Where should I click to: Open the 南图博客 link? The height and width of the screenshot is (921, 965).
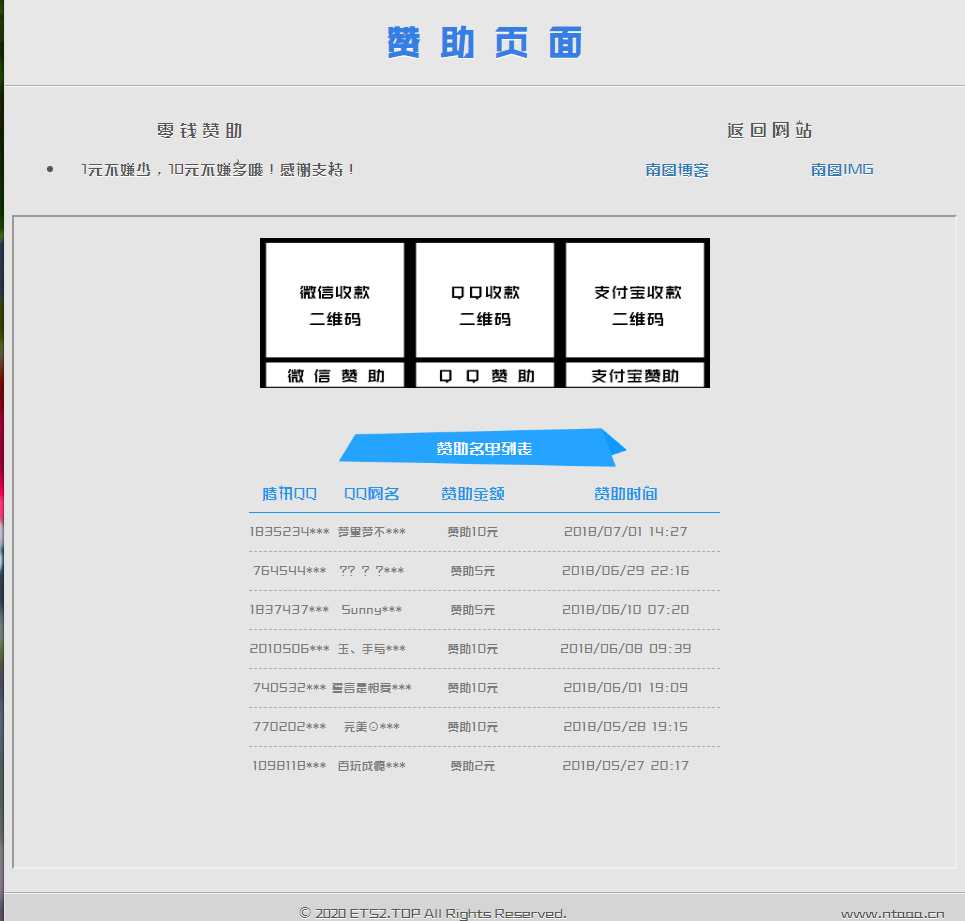click(677, 169)
